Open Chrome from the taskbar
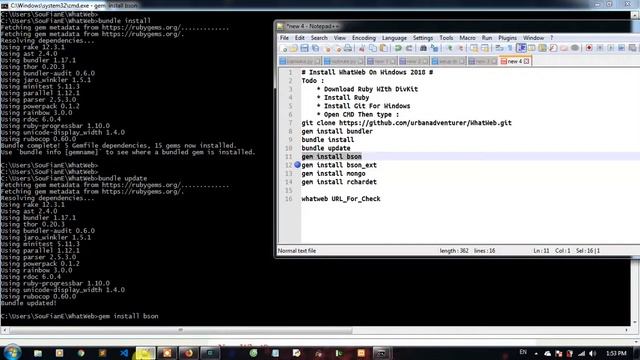The height and width of the screenshot is (360, 640). point(80,353)
